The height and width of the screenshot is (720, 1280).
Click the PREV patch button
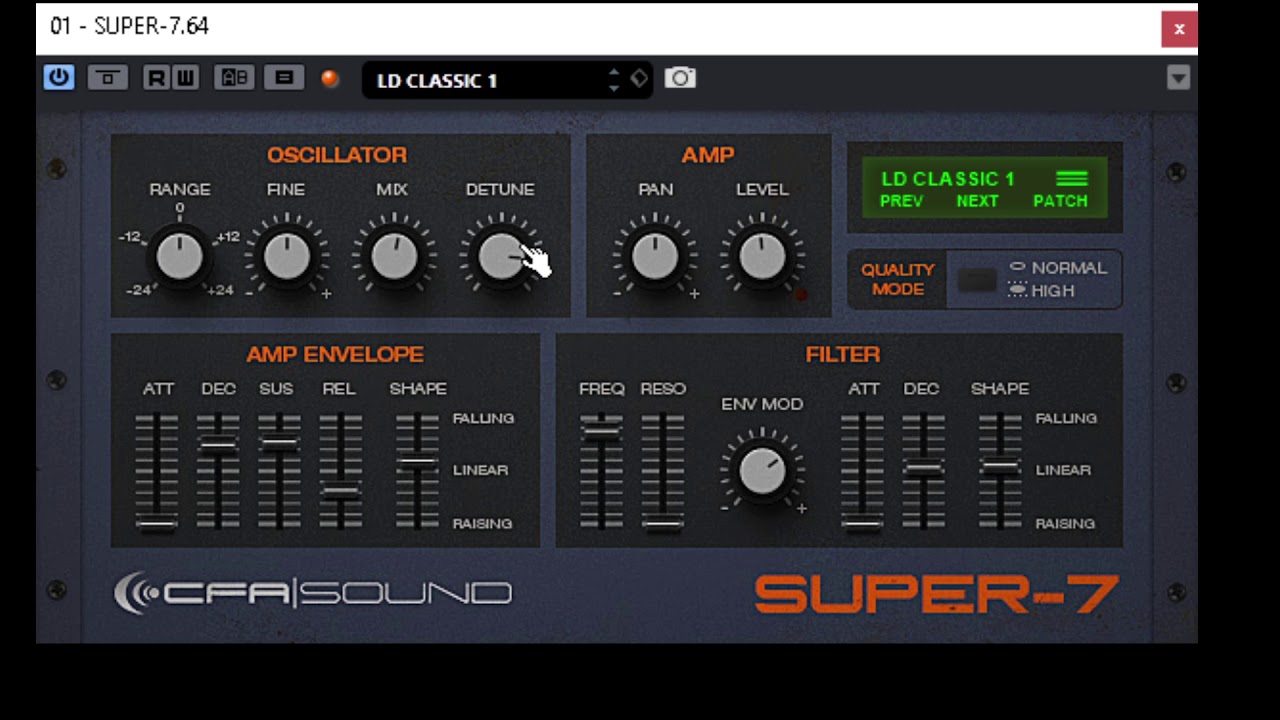point(901,201)
